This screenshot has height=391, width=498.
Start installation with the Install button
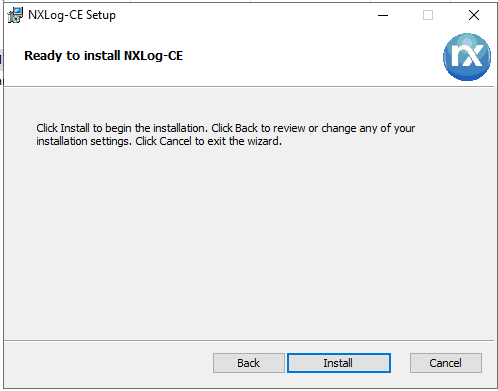tap(339, 363)
